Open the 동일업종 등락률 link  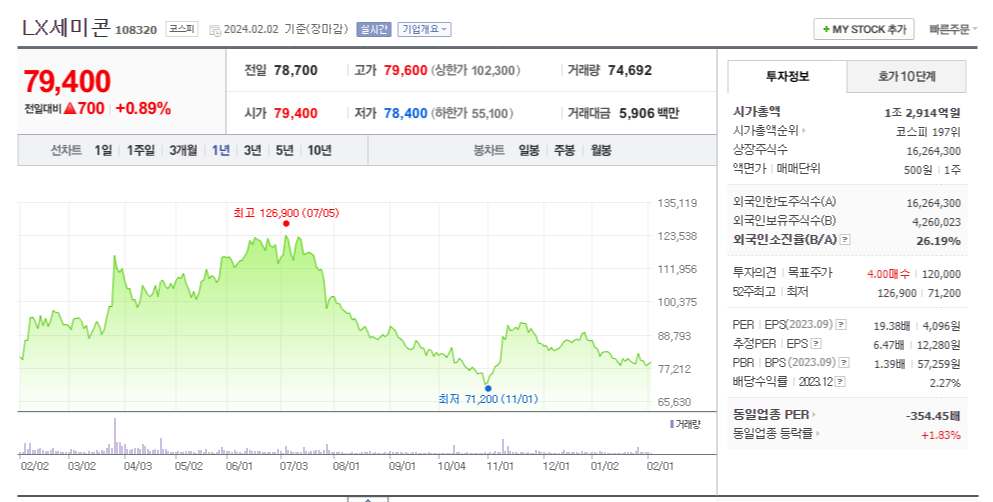tap(773, 434)
